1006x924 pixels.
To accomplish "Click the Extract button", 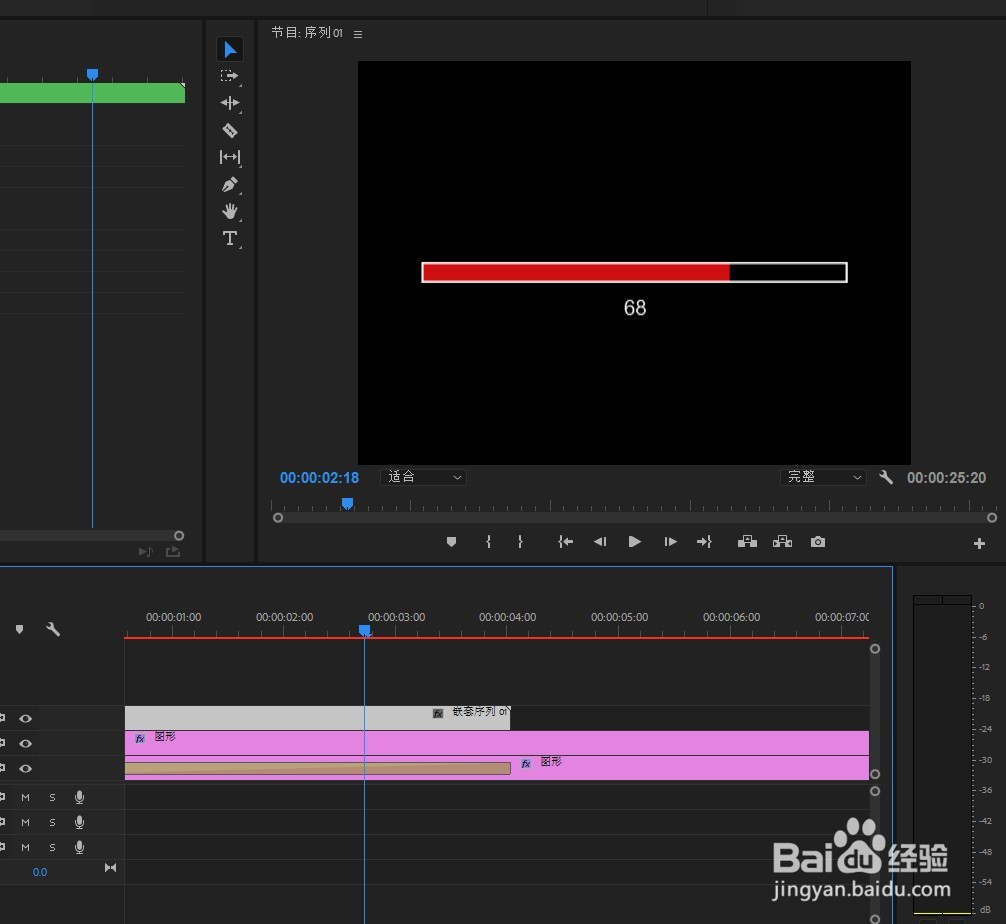I will [x=783, y=542].
